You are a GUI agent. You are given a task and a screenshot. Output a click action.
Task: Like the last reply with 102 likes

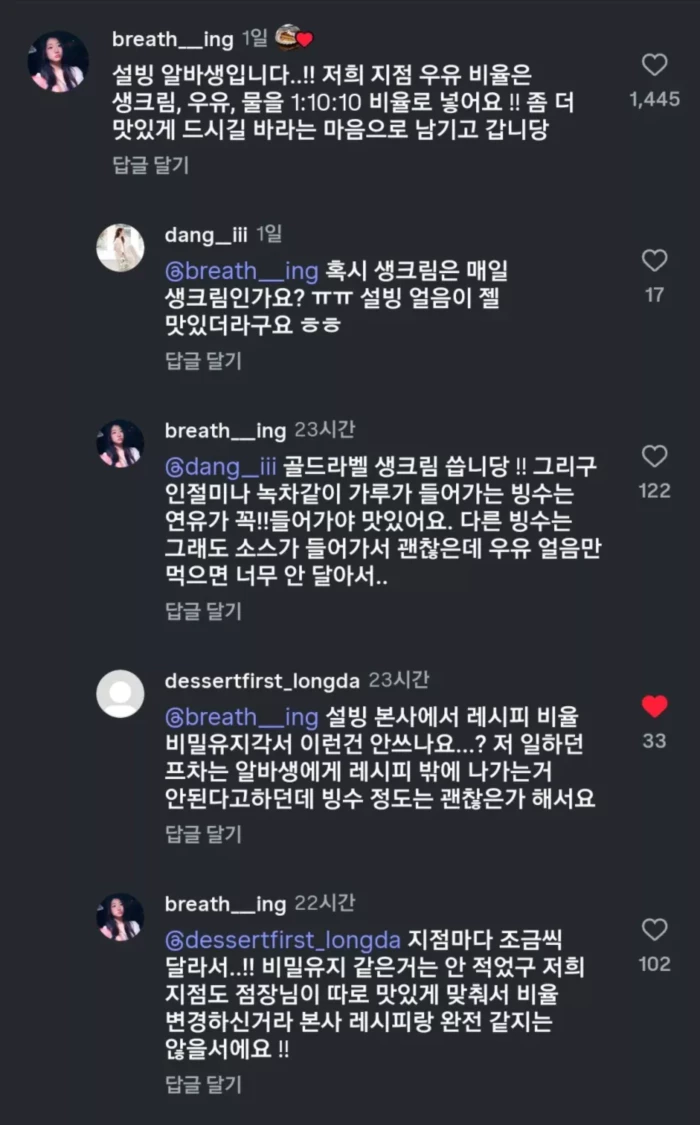(654, 930)
